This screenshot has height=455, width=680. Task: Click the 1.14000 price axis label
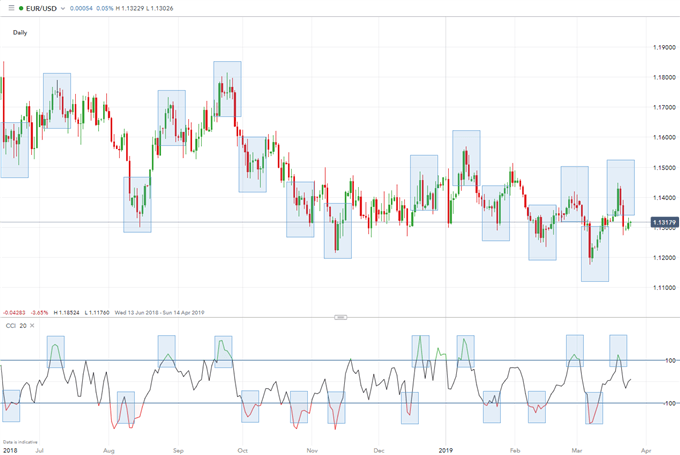pos(664,197)
